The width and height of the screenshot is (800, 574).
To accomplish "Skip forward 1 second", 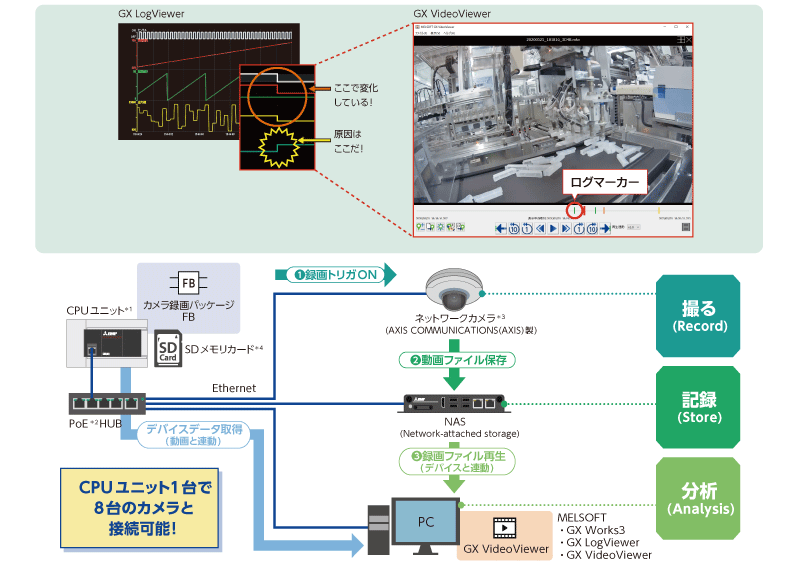I will pyautogui.click(x=578, y=229).
